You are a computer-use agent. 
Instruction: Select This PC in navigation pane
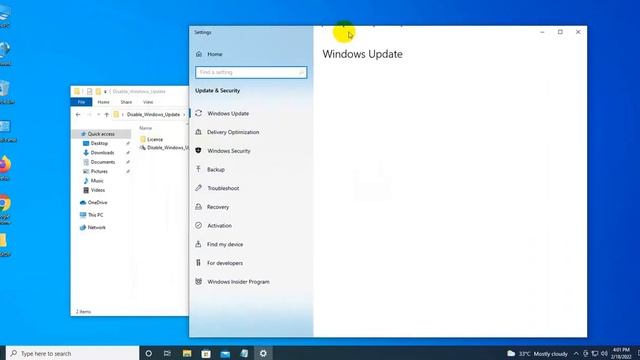coord(96,215)
